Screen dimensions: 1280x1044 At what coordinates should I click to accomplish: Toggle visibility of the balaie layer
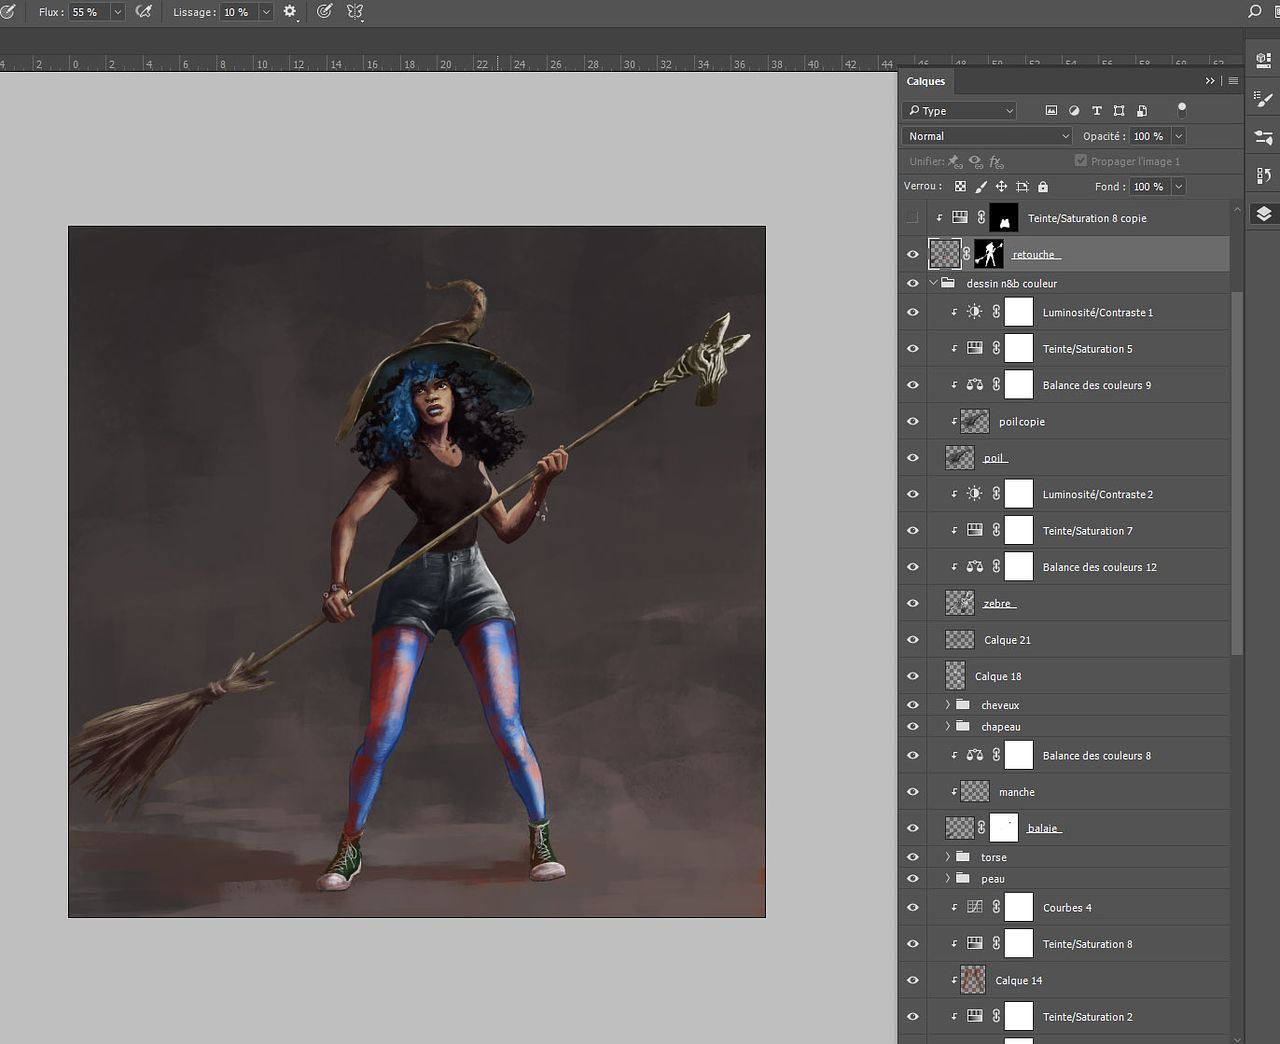point(912,828)
